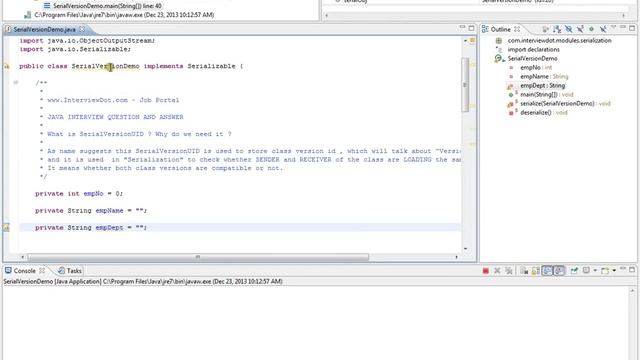Toggle show console on standard output change

(547, 271)
